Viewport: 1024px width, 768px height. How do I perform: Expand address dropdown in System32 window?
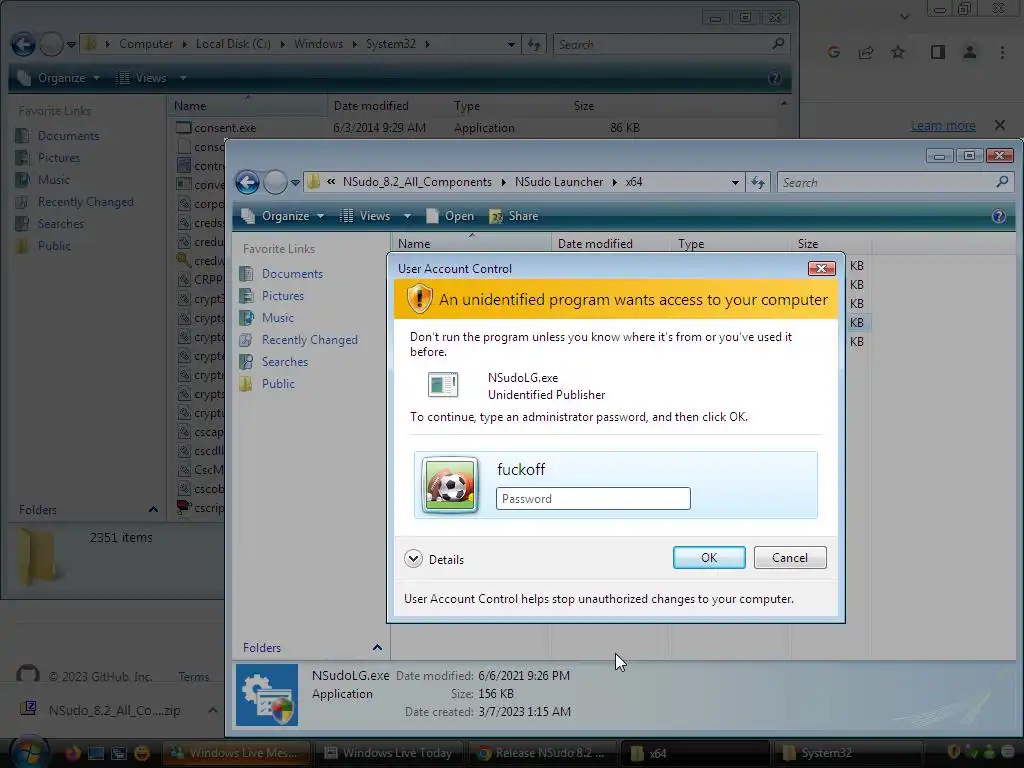[x=511, y=44]
